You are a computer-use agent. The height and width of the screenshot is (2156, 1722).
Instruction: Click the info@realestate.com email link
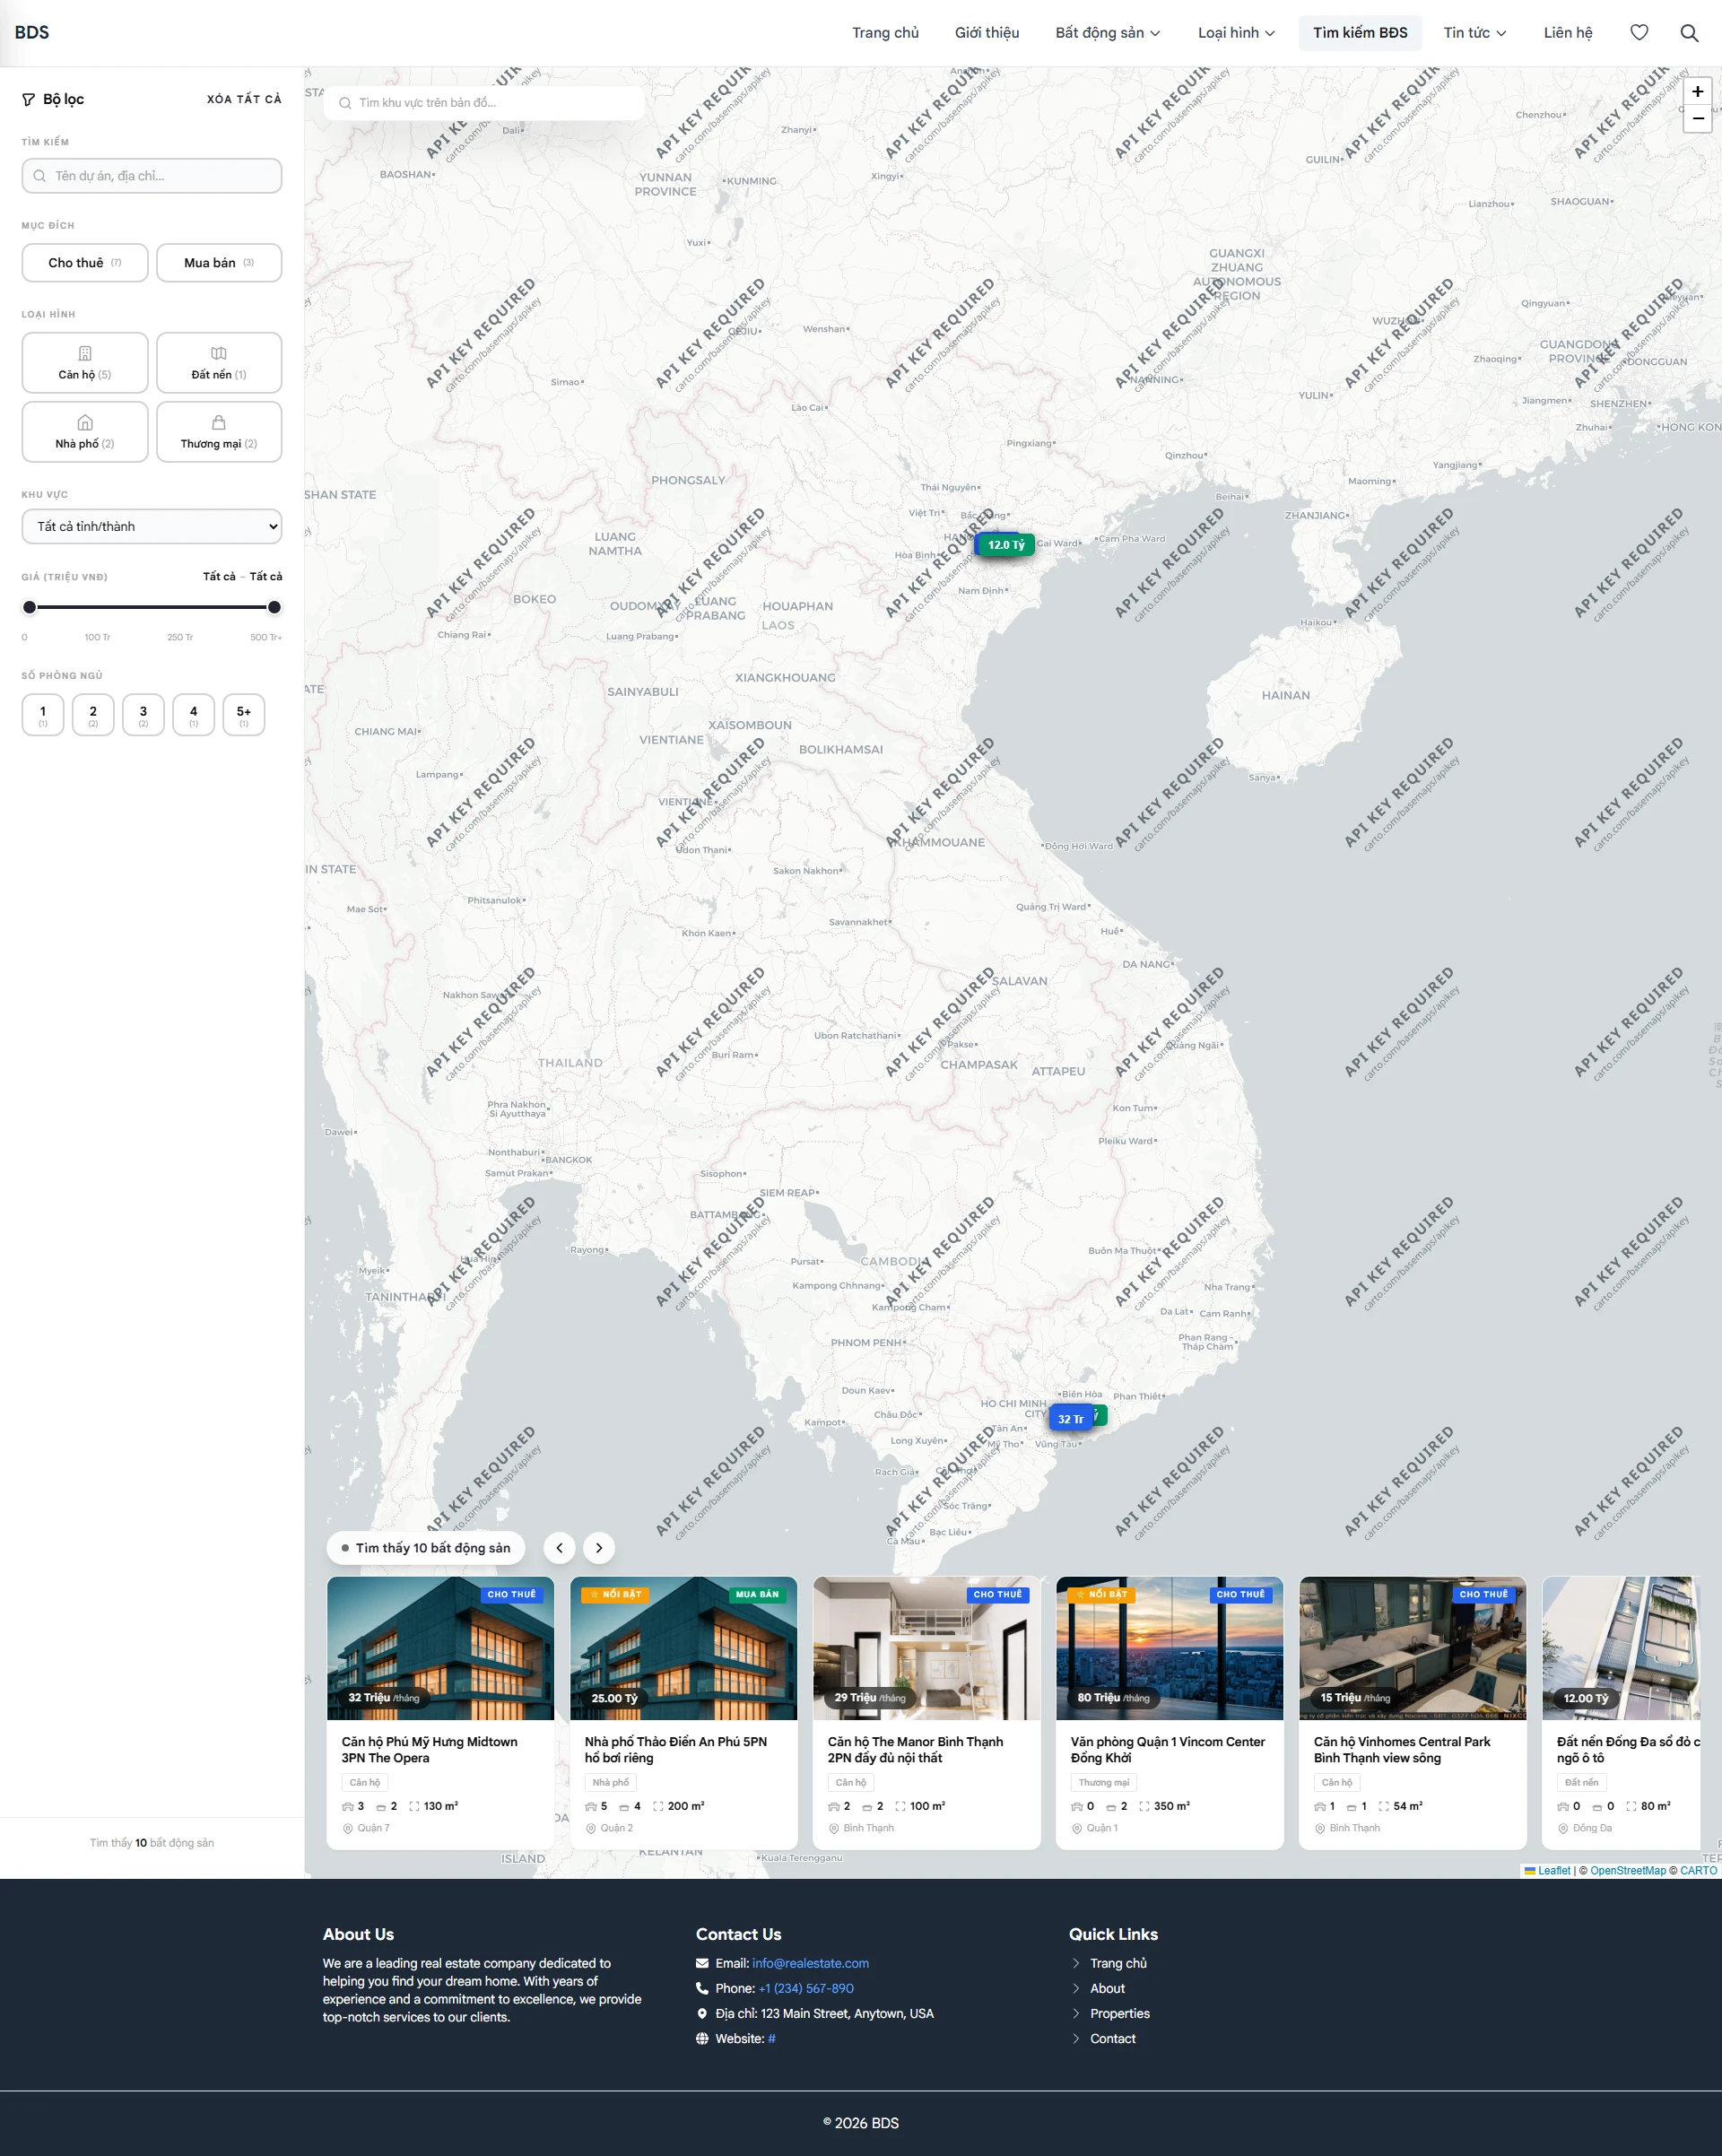[810, 1963]
